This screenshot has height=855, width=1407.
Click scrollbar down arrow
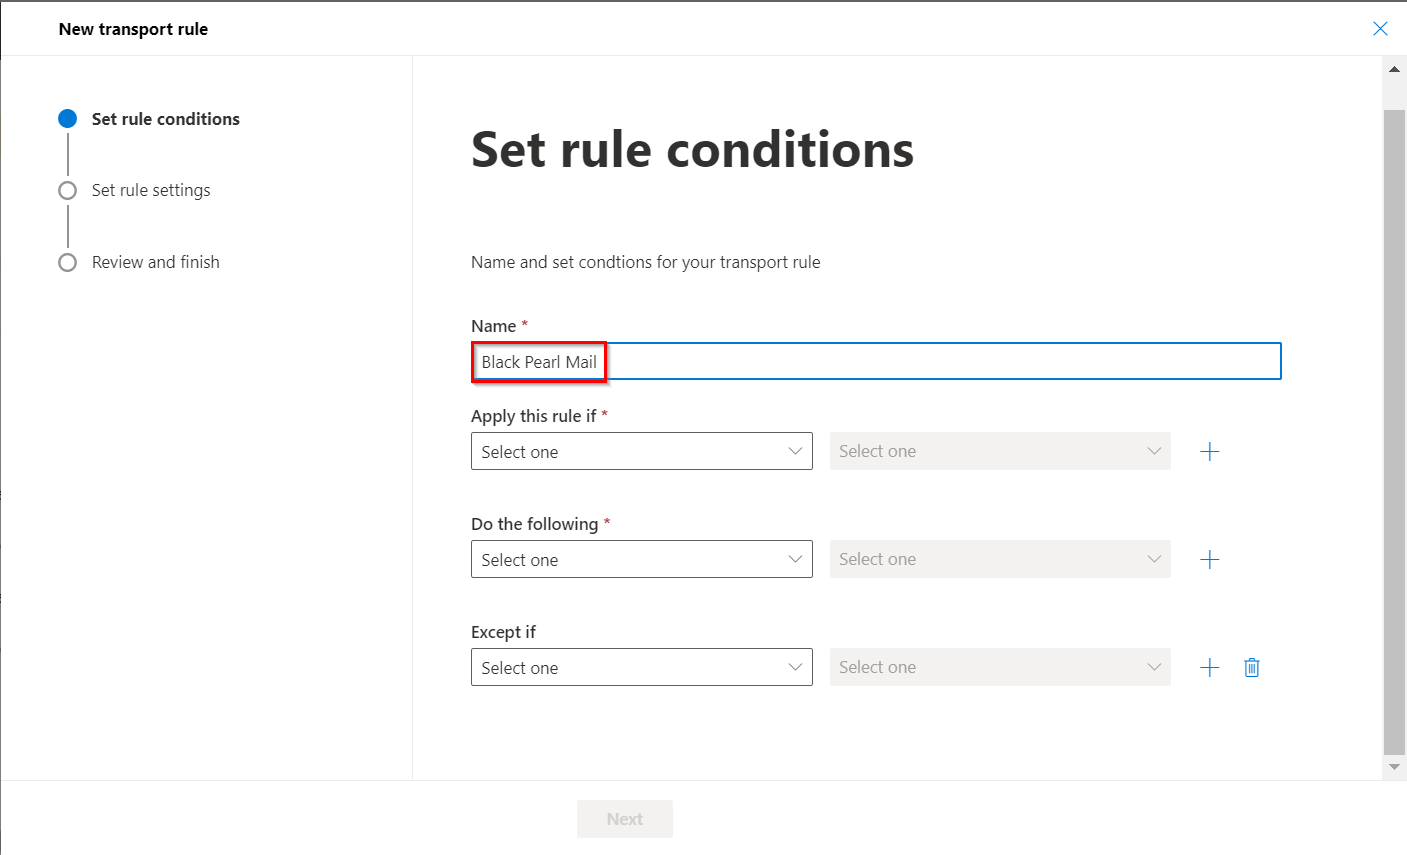coord(1394,767)
